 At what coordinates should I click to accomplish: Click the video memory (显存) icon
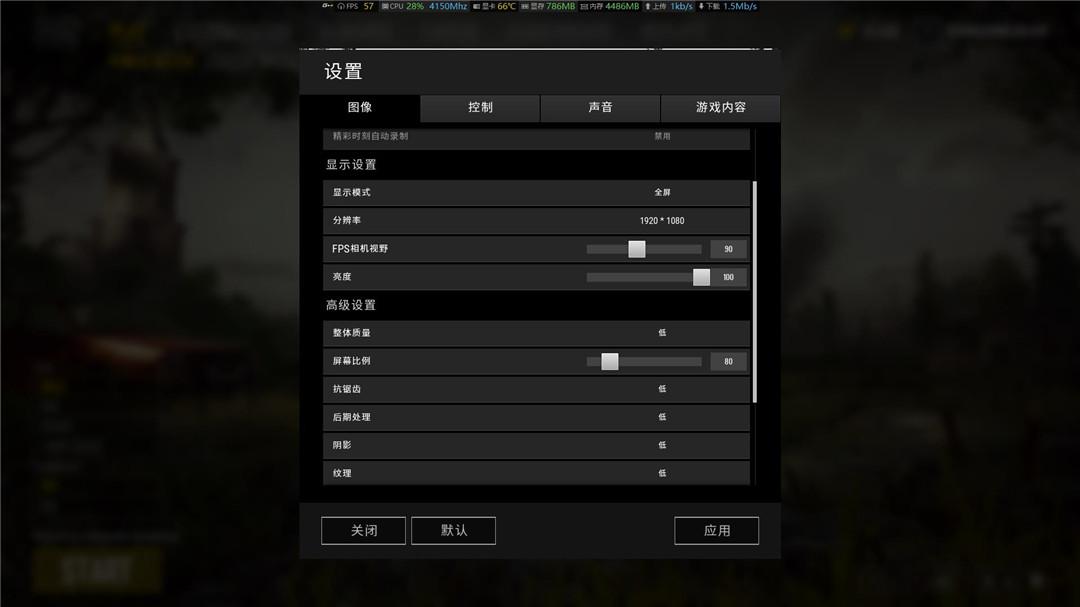[x=525, y=6]
